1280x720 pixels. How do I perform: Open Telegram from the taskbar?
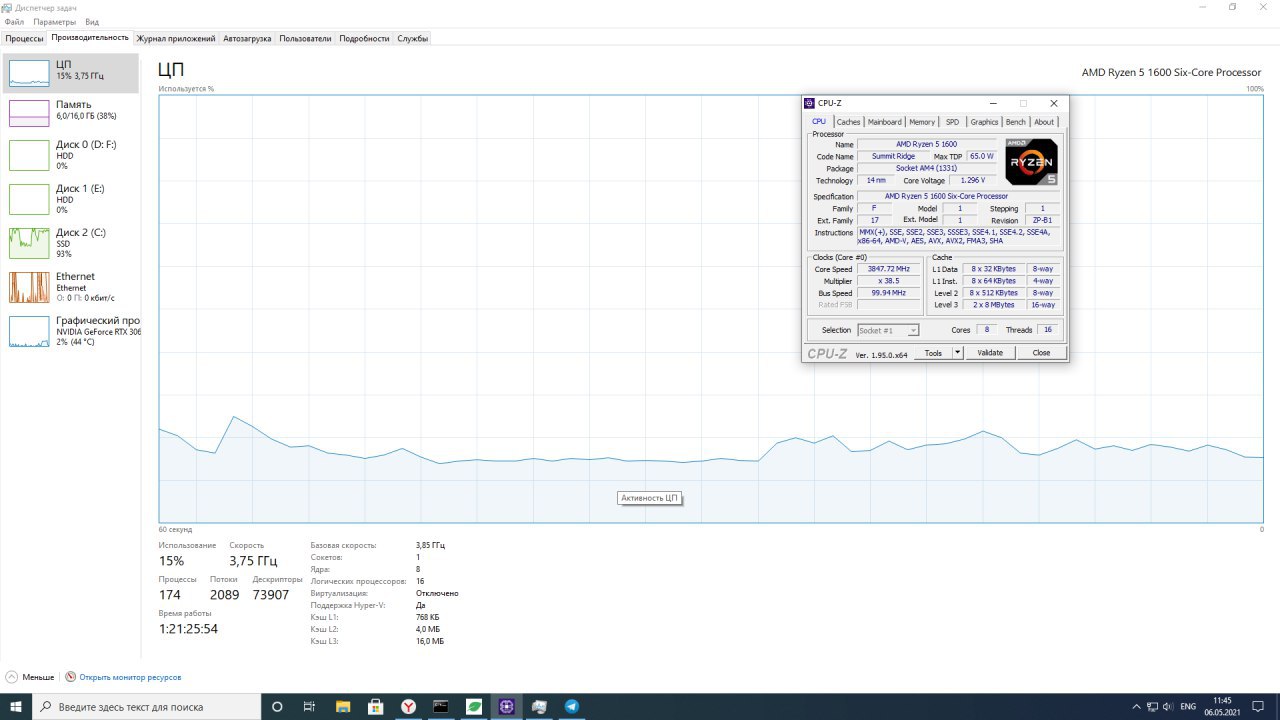pyautogui.click(x=573, y=706)
